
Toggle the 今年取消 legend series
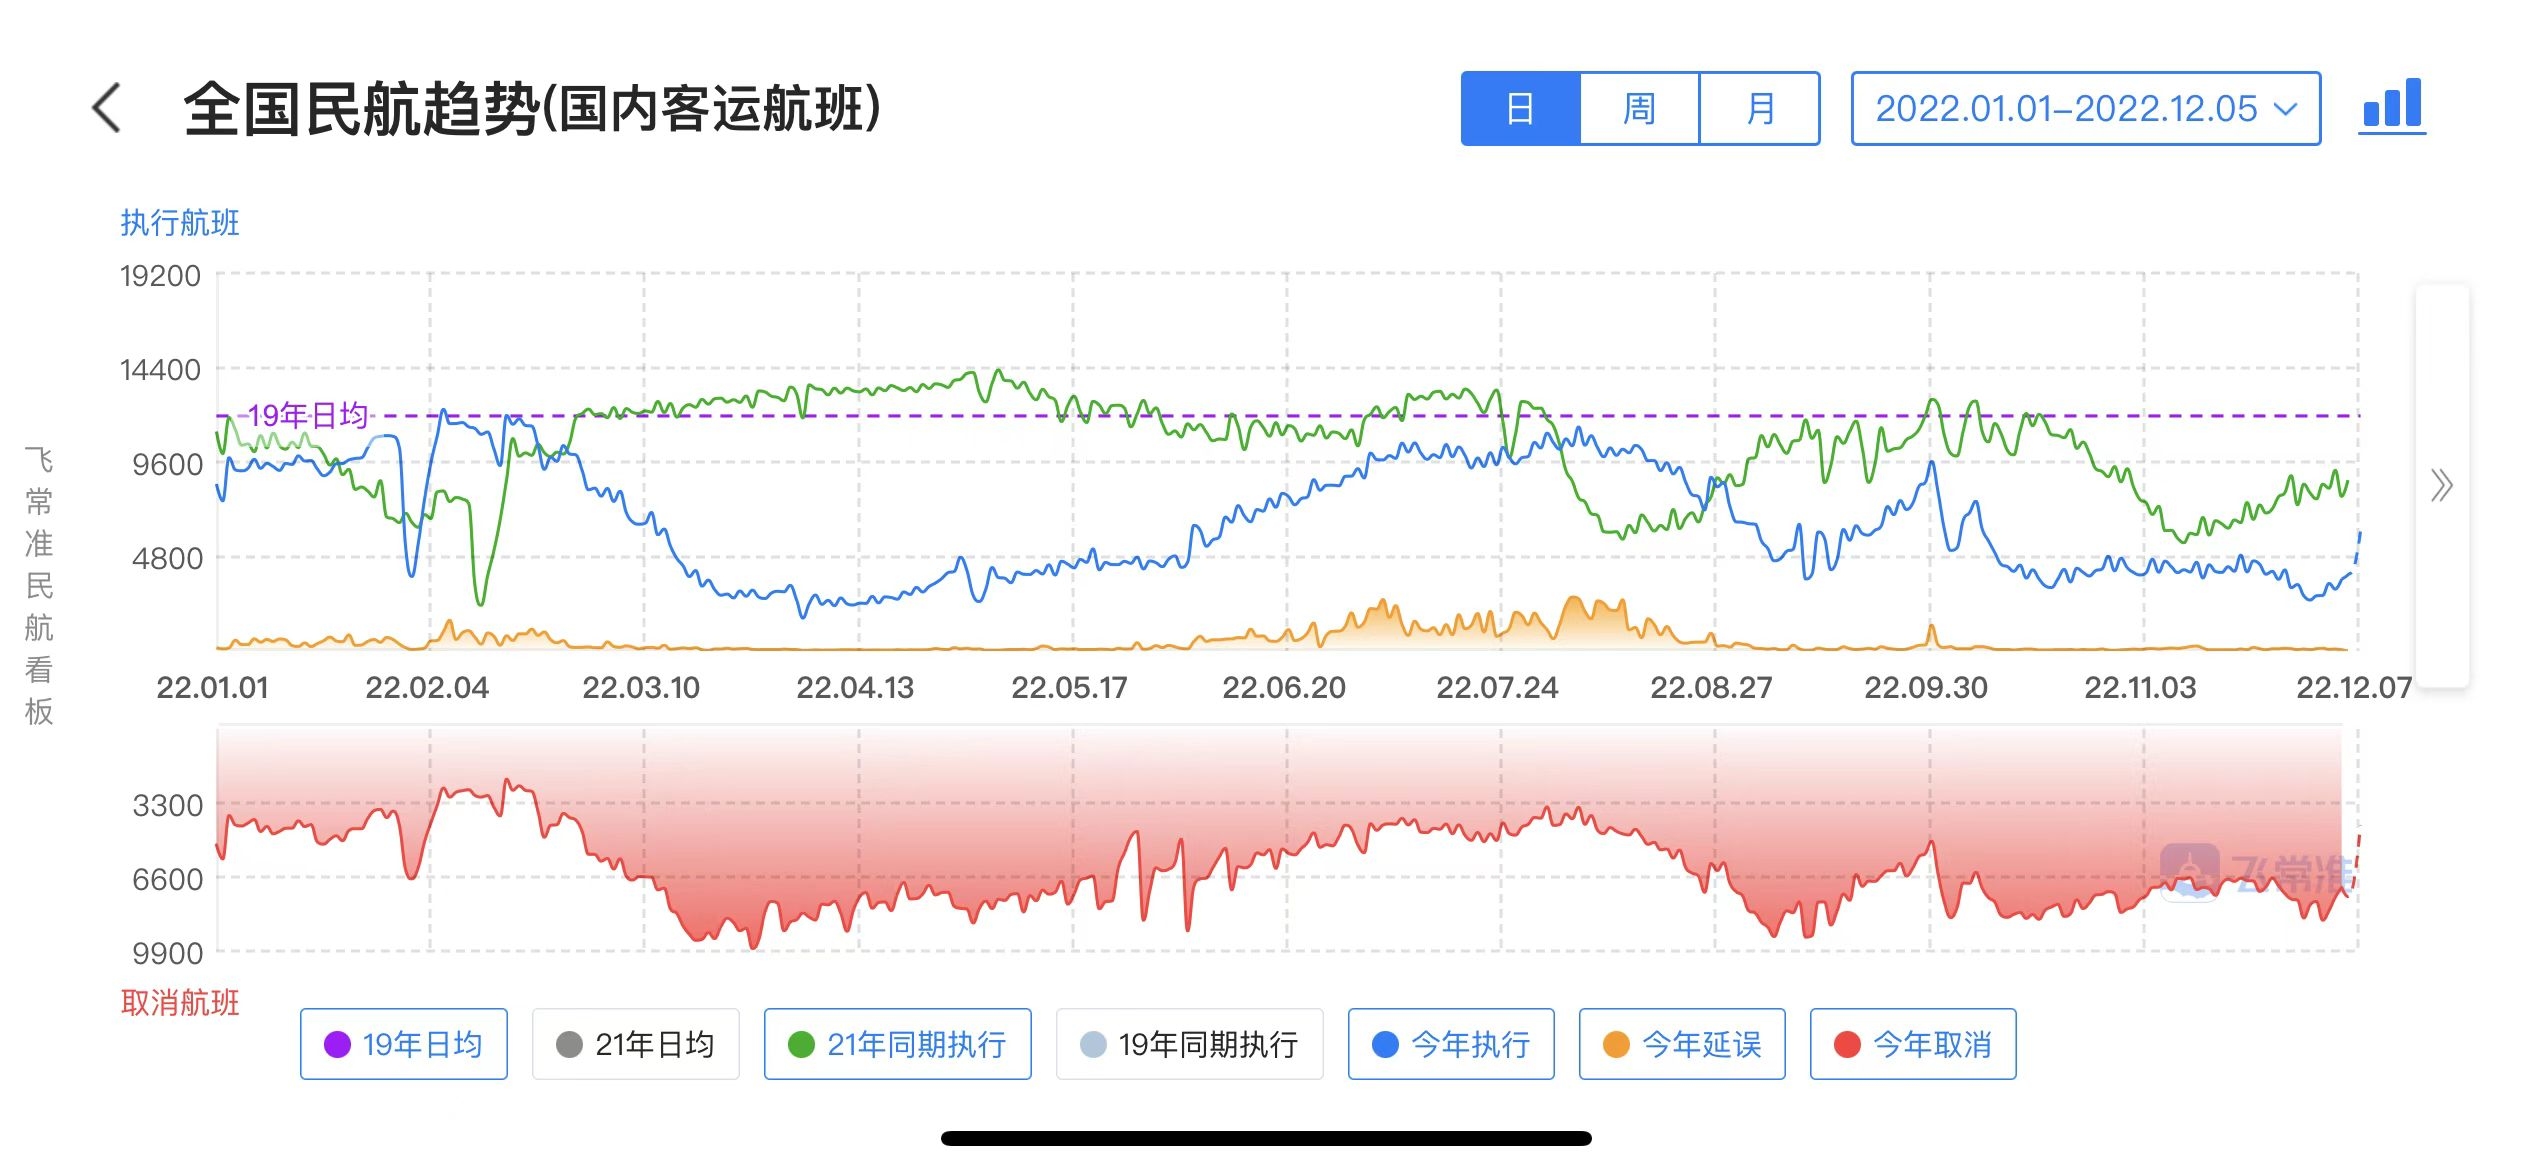(x=1913, y=1044)
